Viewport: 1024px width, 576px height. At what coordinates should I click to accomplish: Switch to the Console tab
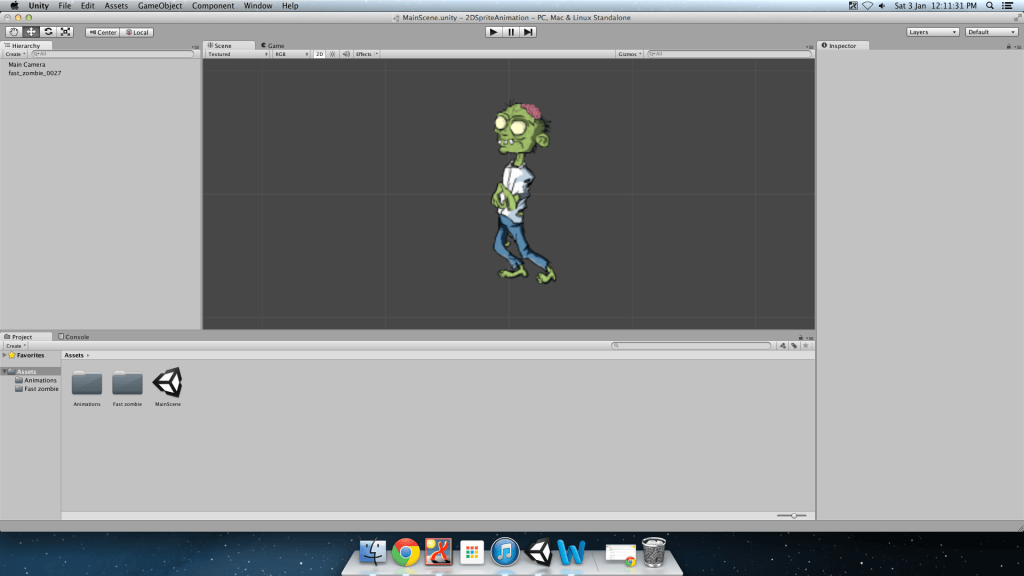74,337
